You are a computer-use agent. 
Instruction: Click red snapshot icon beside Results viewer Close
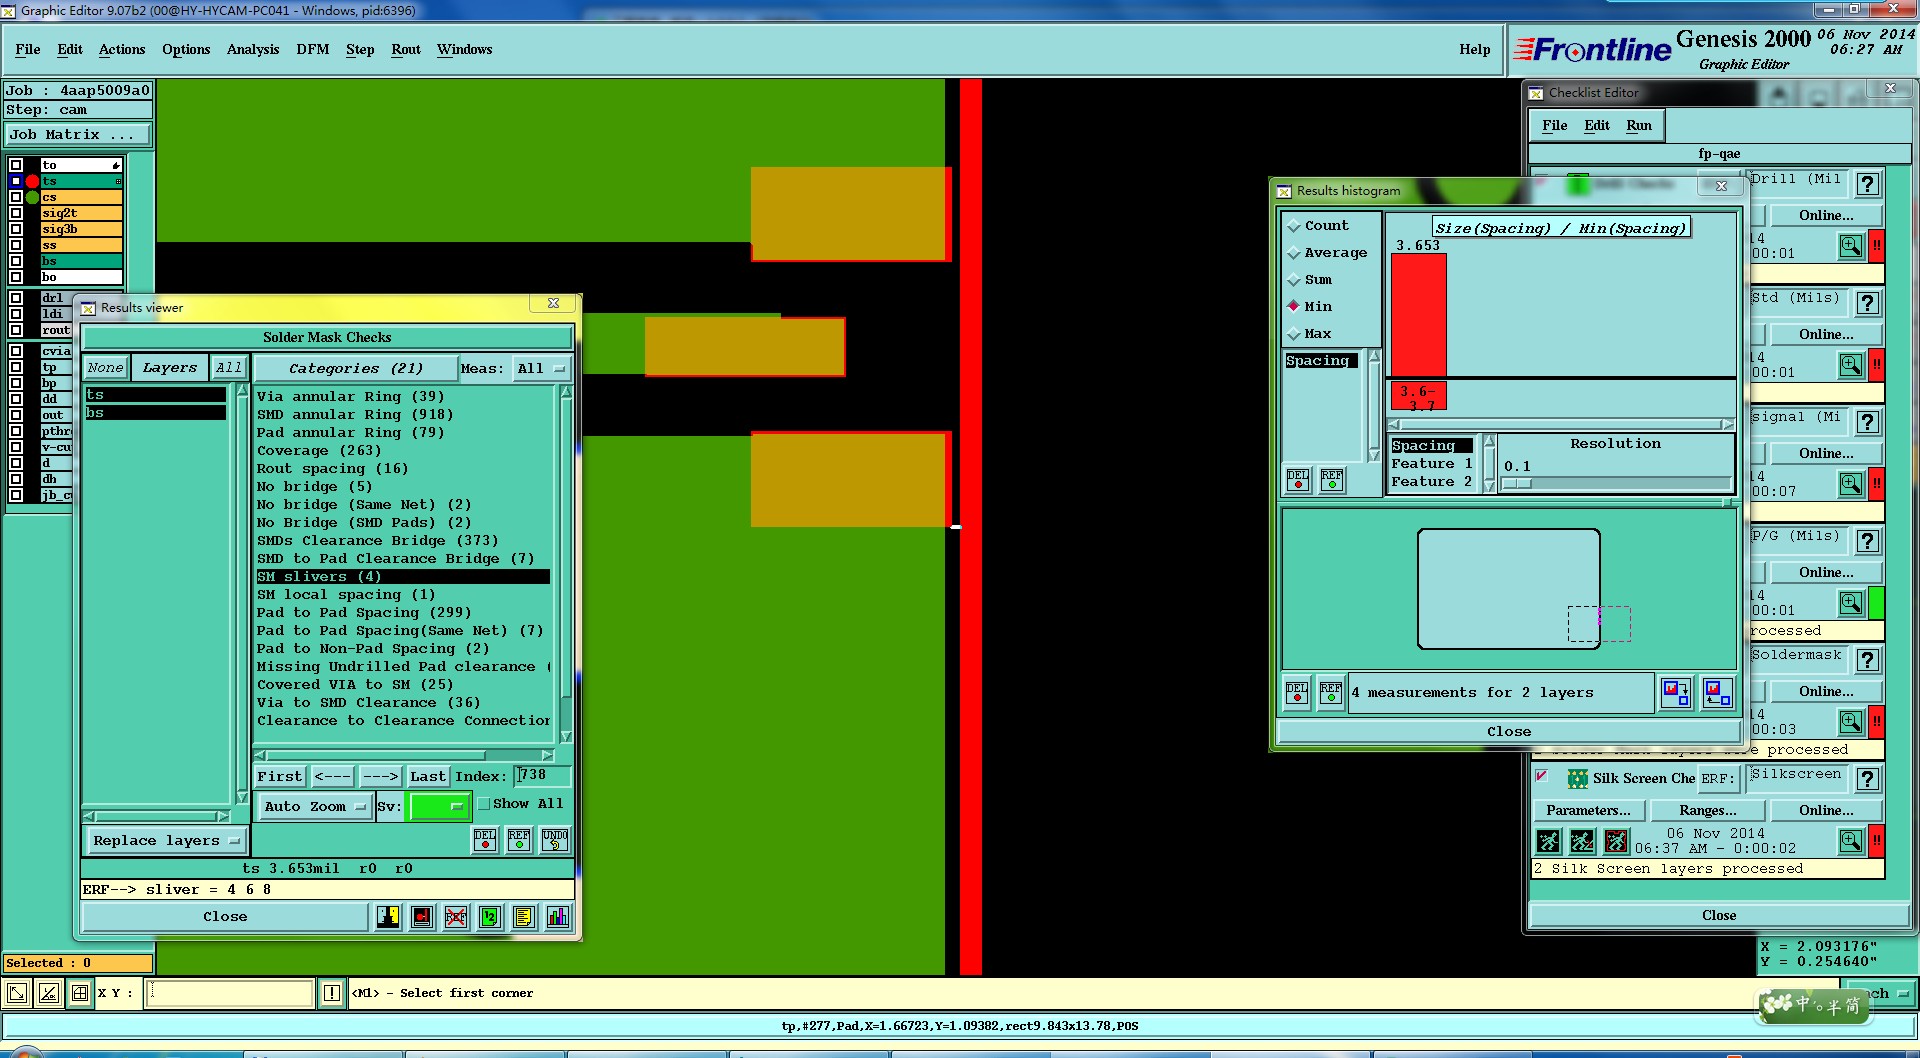coord(422,916)
